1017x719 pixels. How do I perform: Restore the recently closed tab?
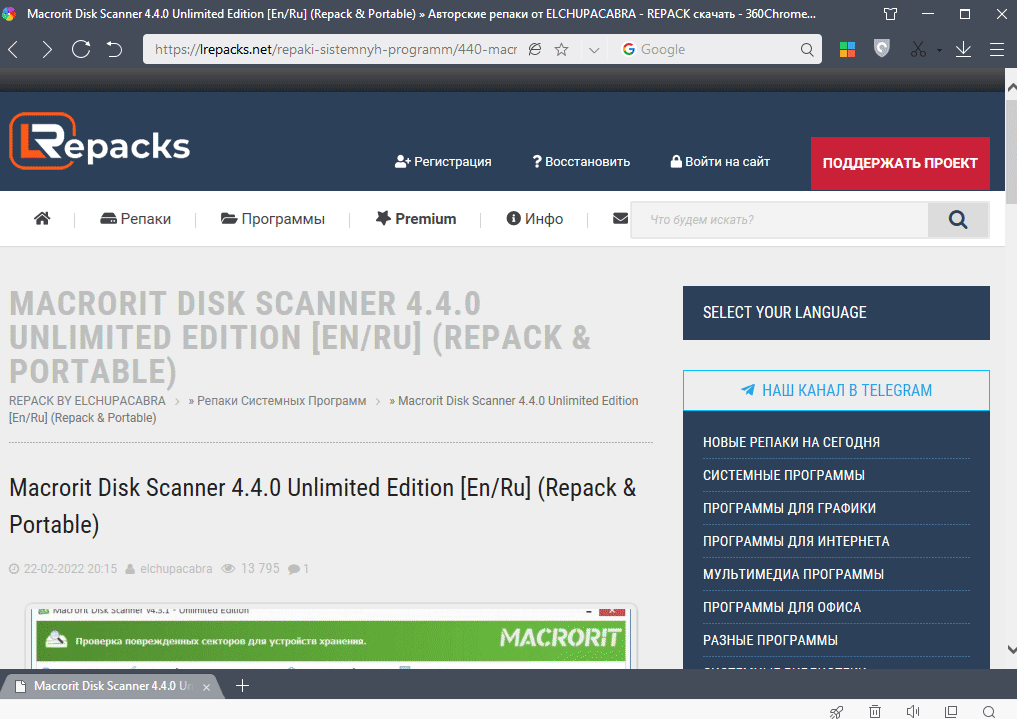(114, 49)
